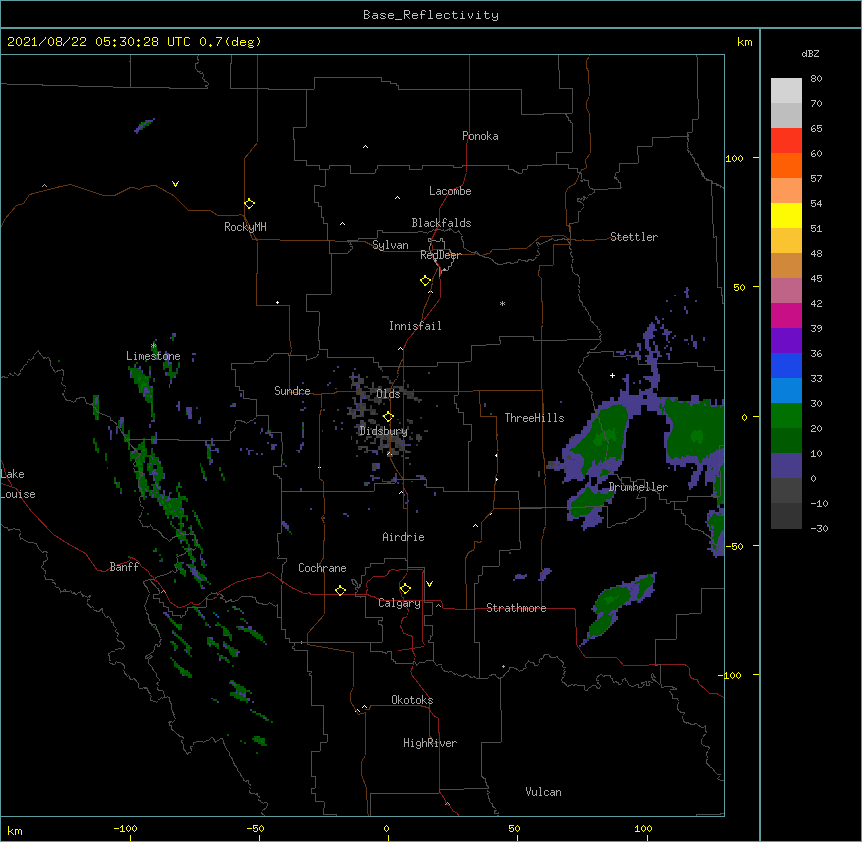Select the Lacombe city label
Image resolution: width=862 pixels, height=842 pixels.
(x=450, y=191)
